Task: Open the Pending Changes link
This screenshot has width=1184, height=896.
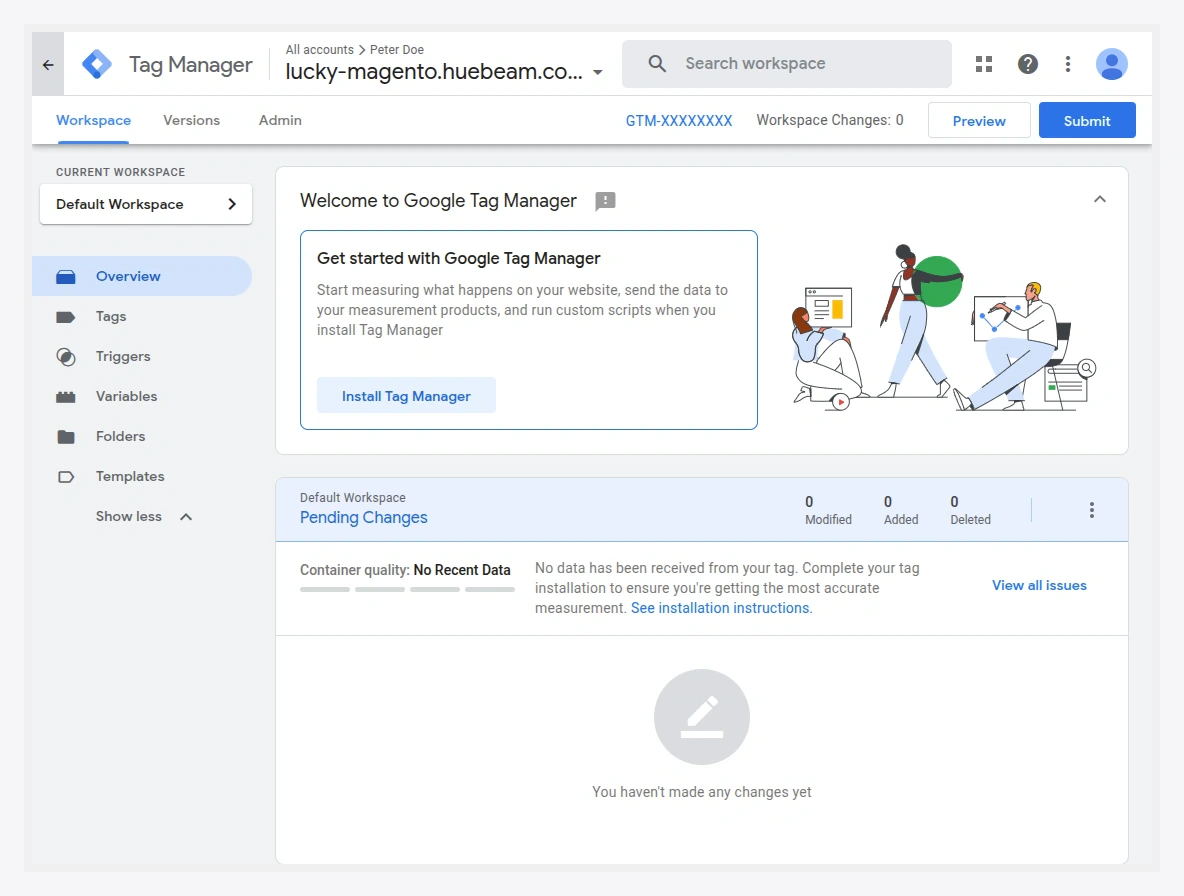Action: [x=364, y=518]
